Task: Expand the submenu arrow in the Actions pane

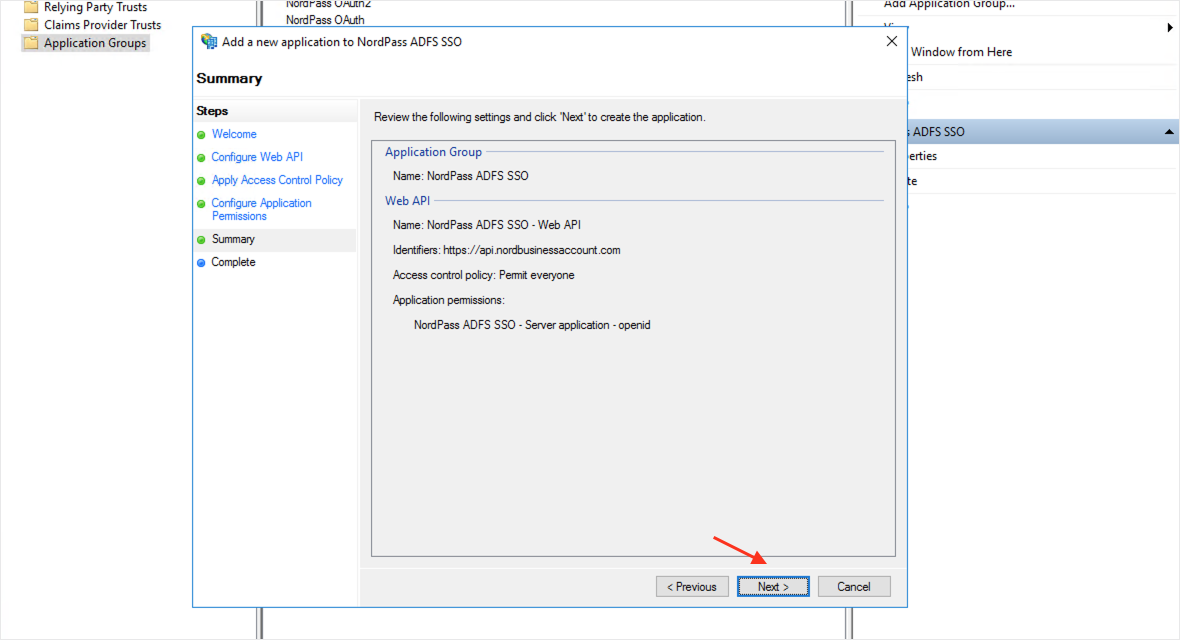Action: click(1169, 28)
